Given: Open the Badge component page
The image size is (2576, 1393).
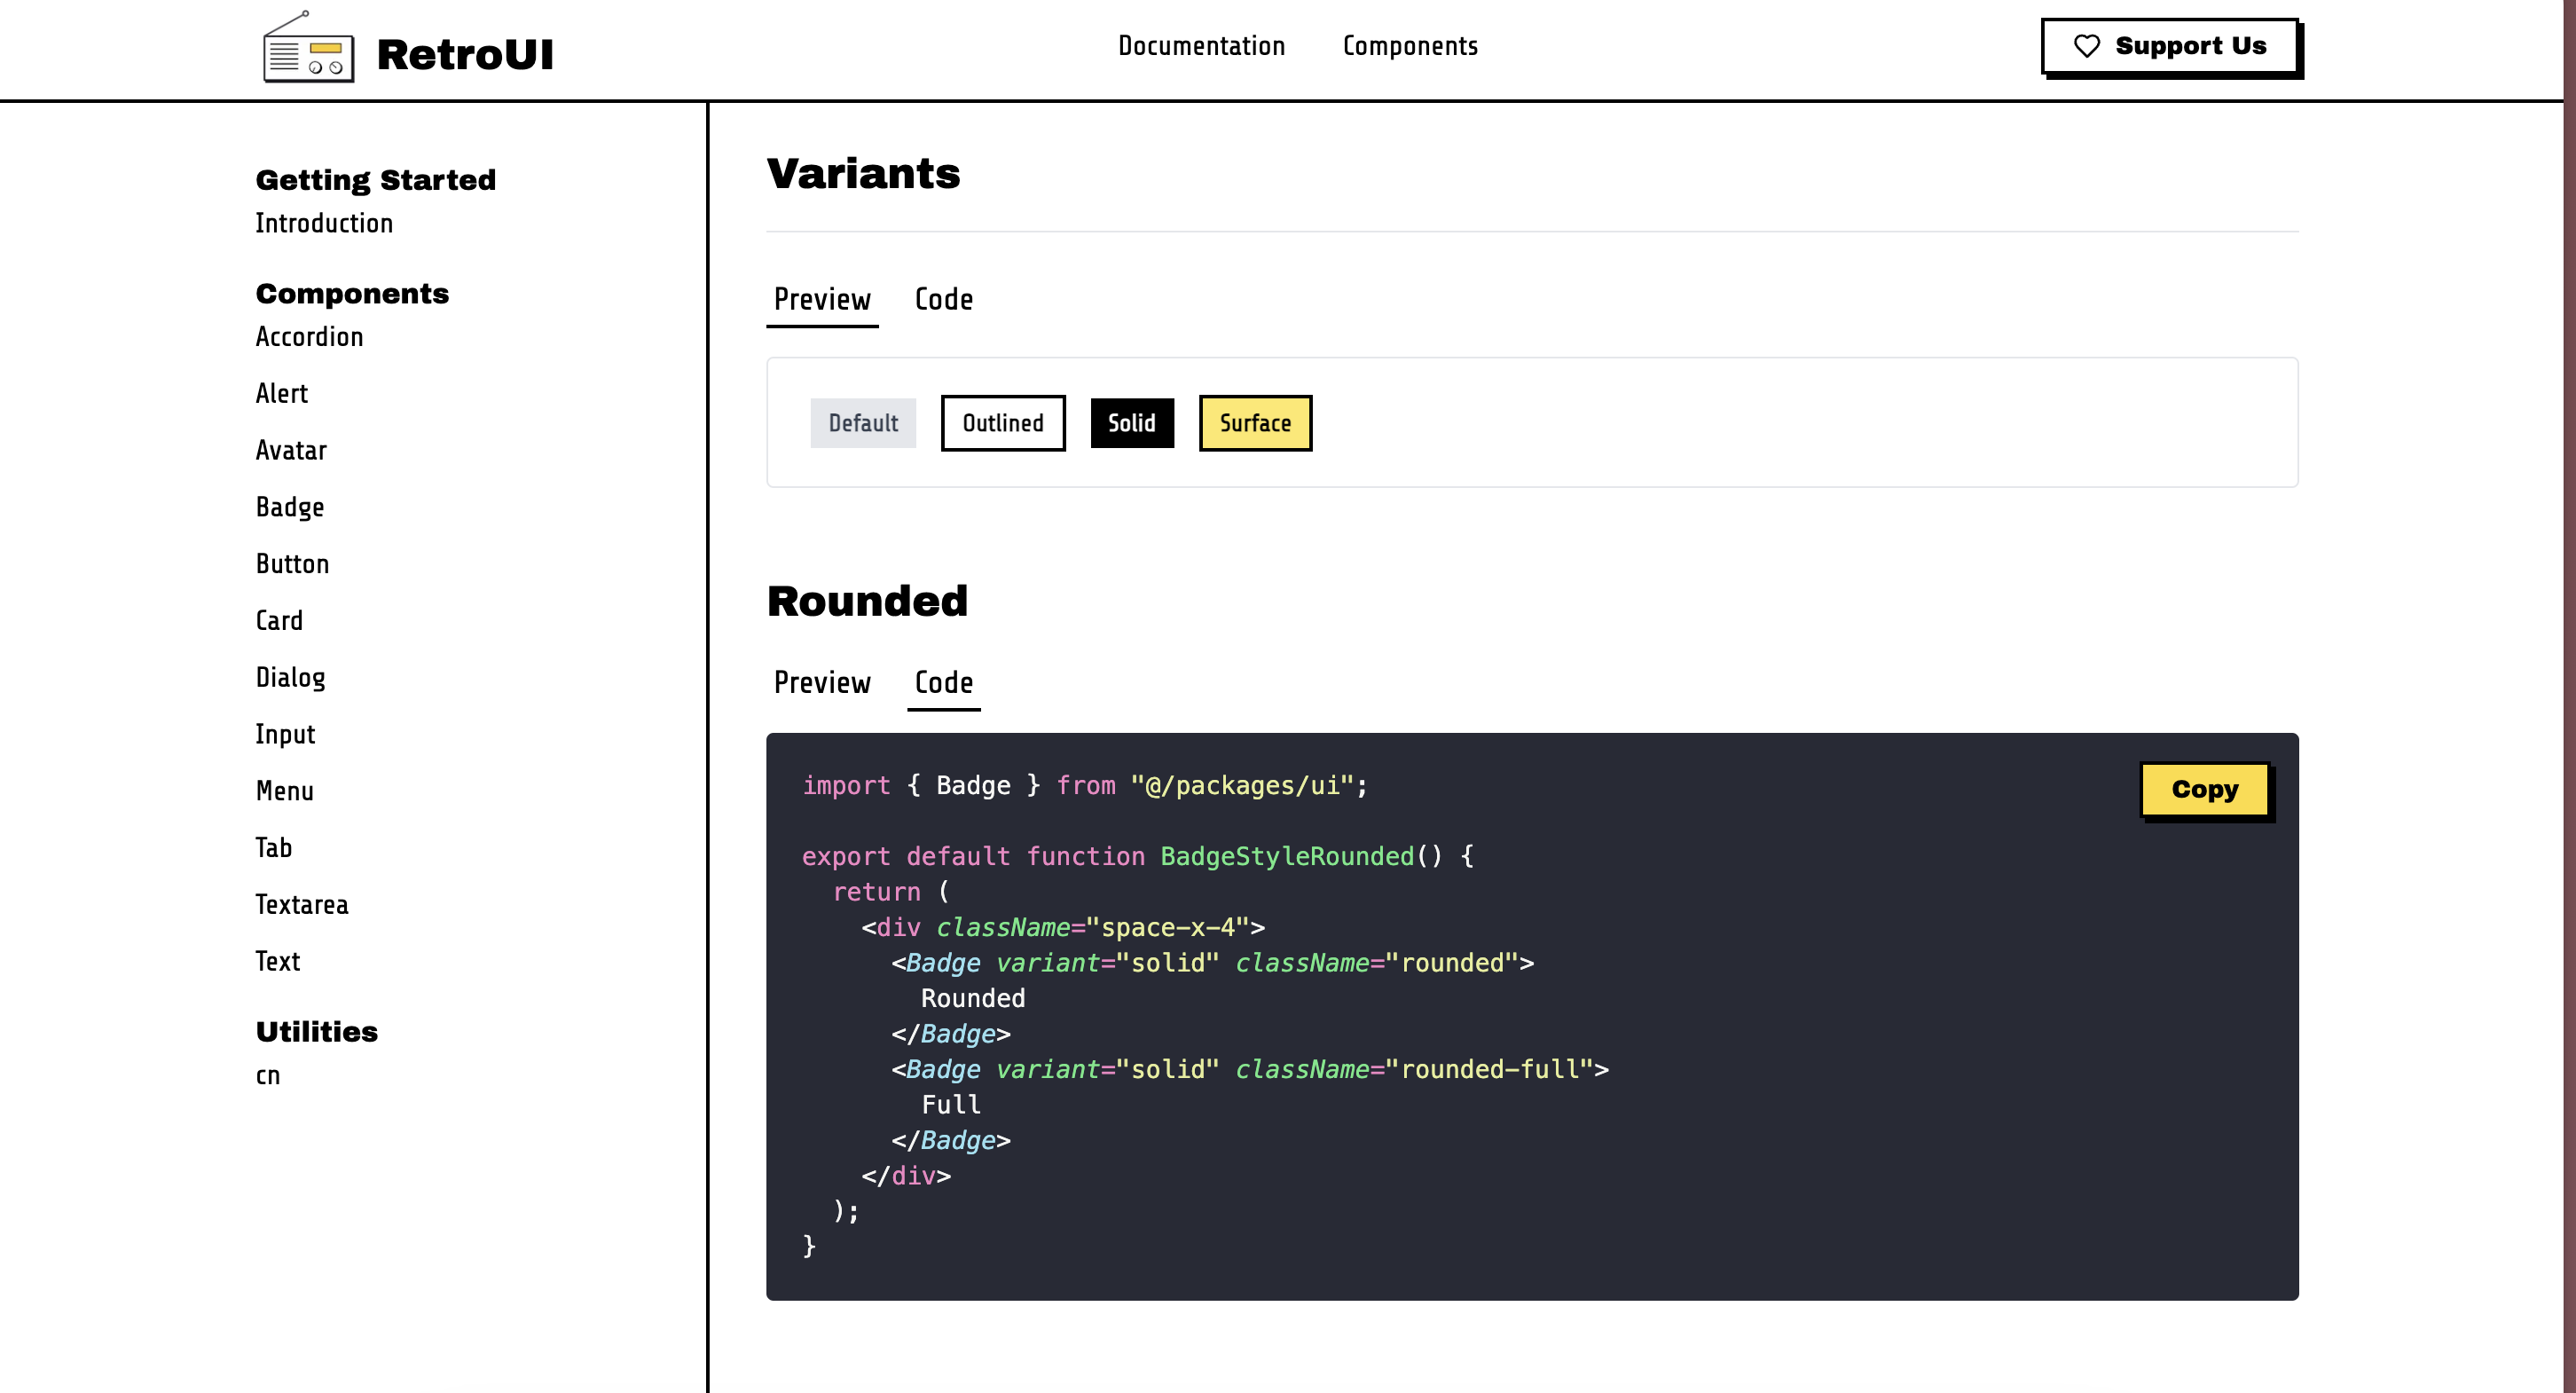Looking at the screenshot, I should tap(290, 507).
